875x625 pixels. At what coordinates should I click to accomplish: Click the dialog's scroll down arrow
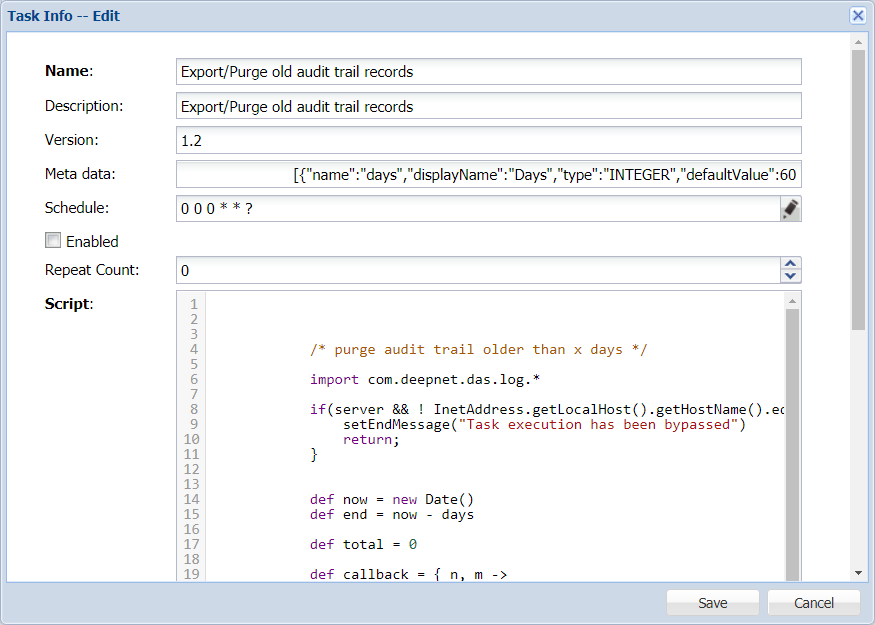[858, 573]
